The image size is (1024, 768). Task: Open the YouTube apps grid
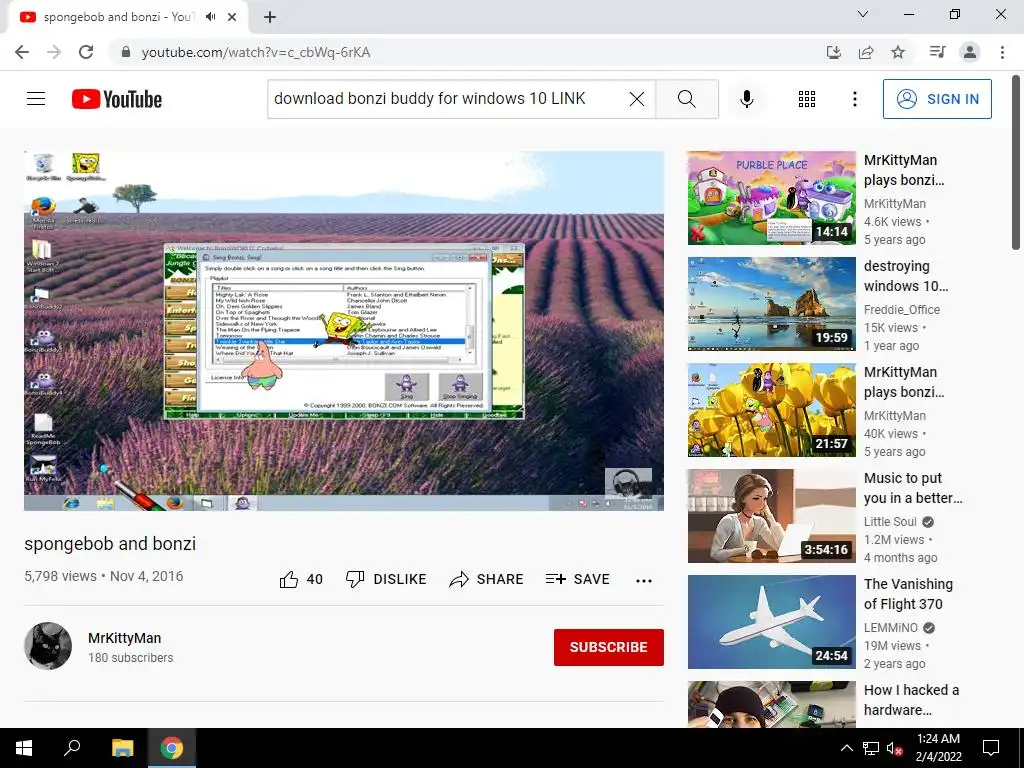[x=807, y=99]
